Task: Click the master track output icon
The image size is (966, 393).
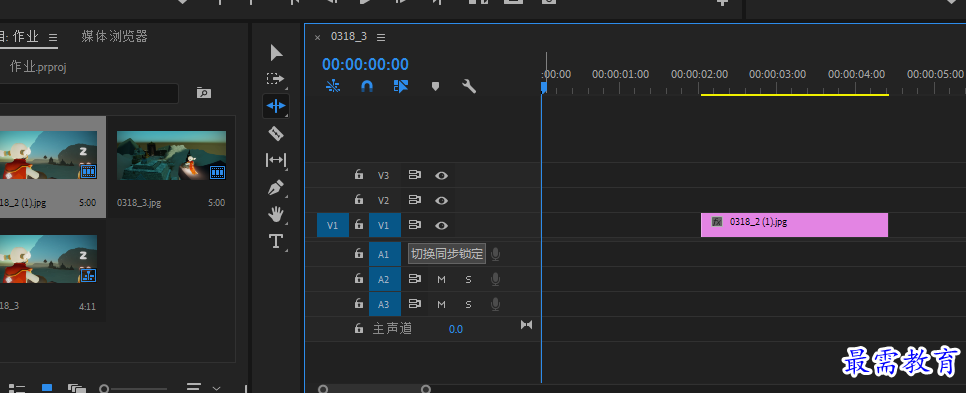Action: (526, 325)
